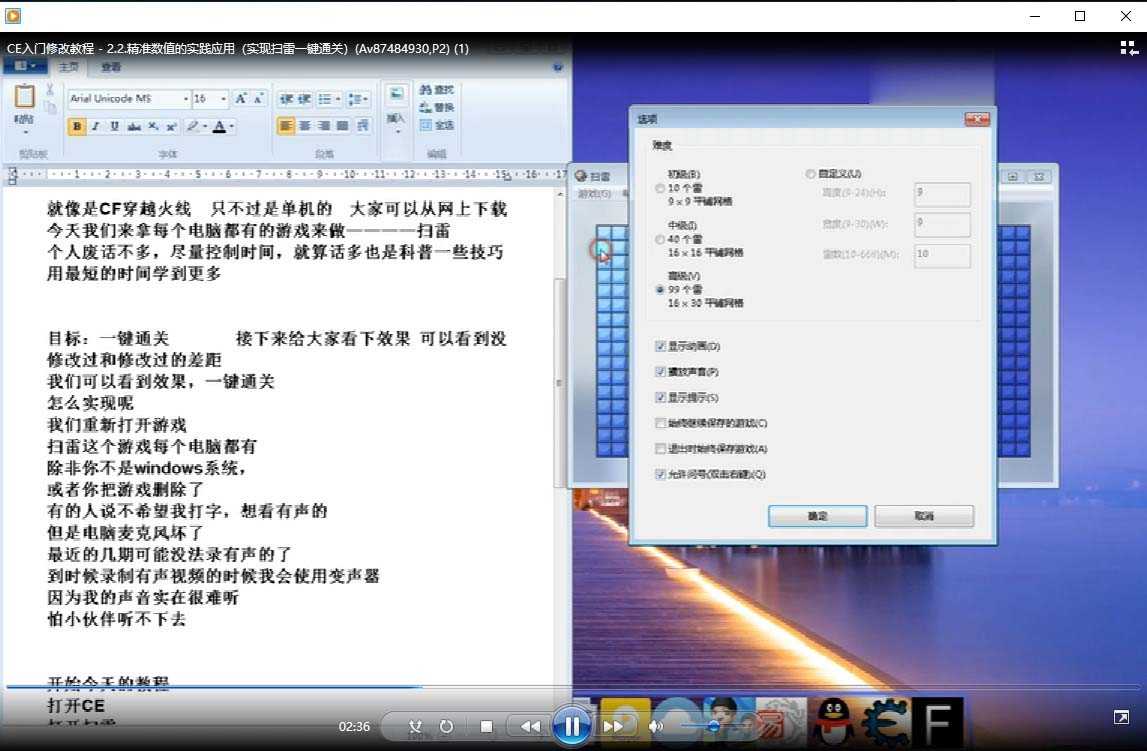The image size is (1147, 751).
Task: Click 全选 select all in editing group
Action: pyautogui.click(x=437, y=125)
